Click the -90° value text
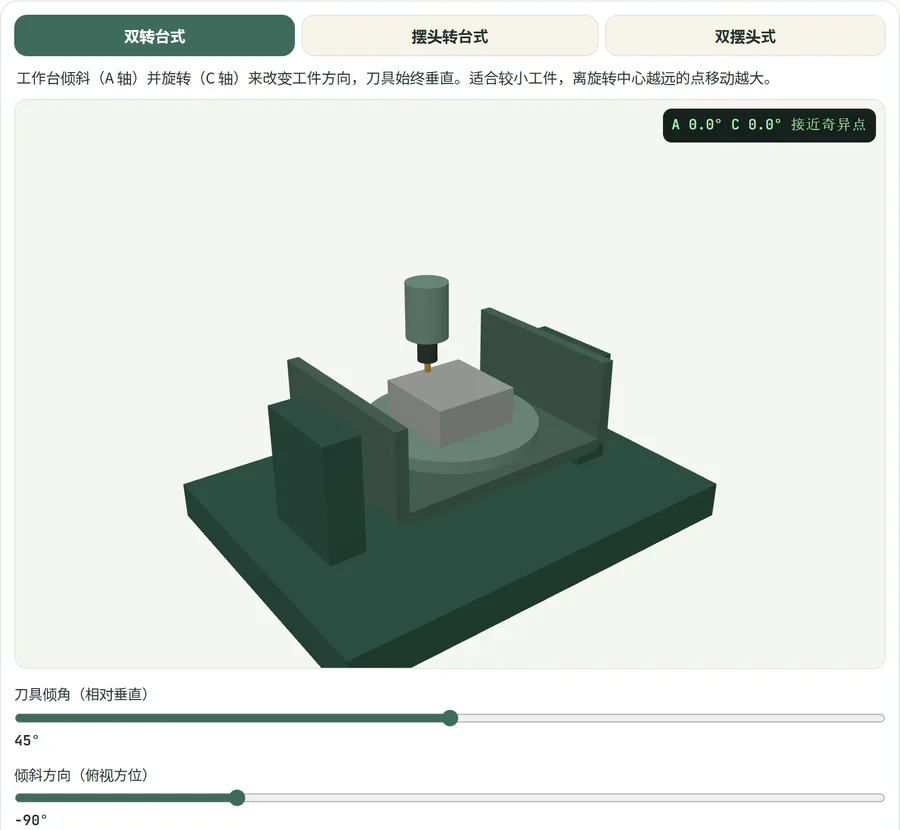The width and height of the screenshot is (900, 830). (x=31, y=820)
